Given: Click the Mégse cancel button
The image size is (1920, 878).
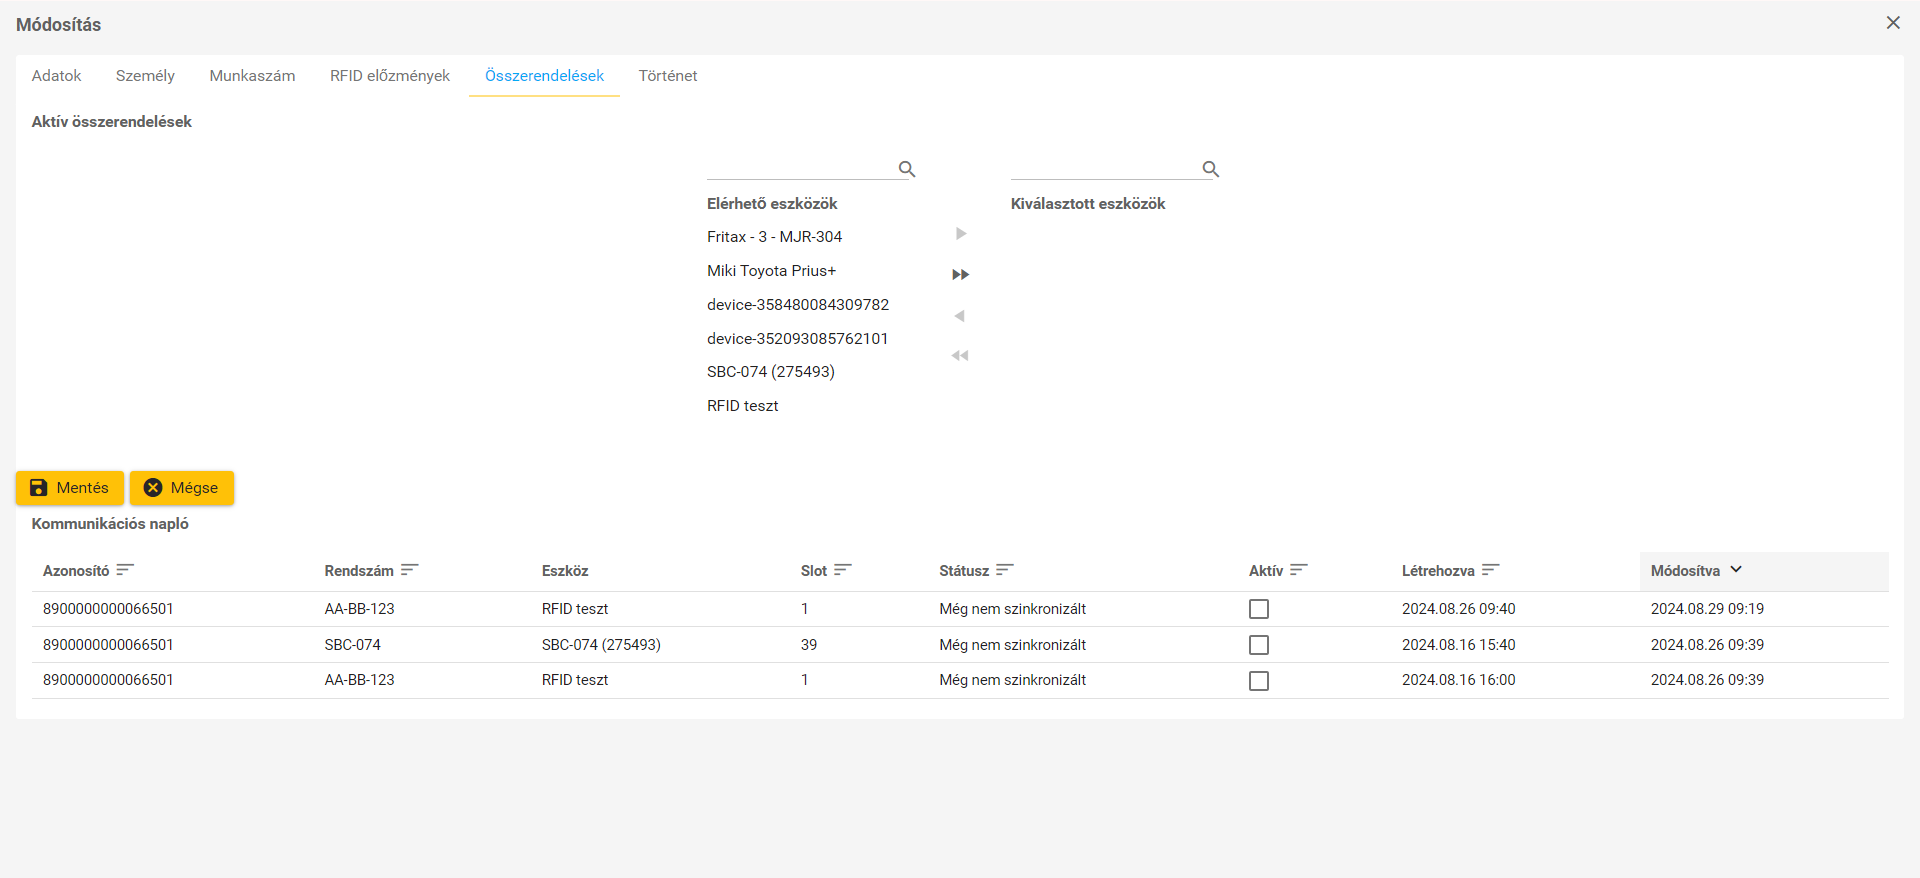Looking at the screenshot, I should (182, 488).
